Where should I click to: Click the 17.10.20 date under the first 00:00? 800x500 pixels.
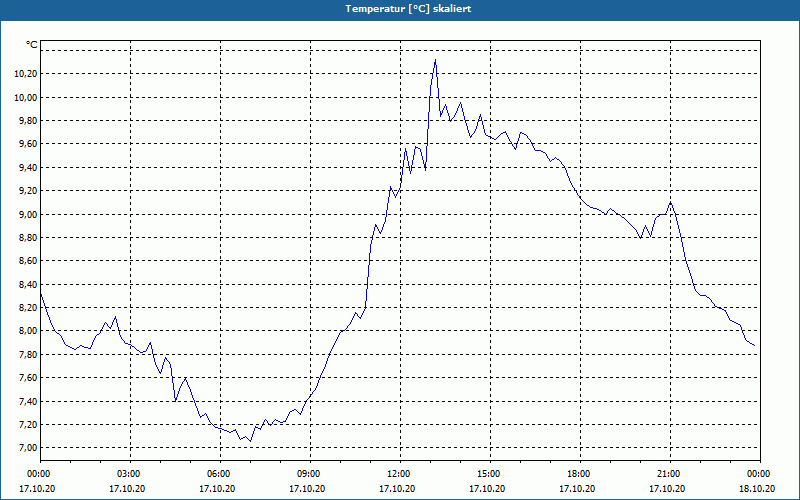click(x=37, y=488)
